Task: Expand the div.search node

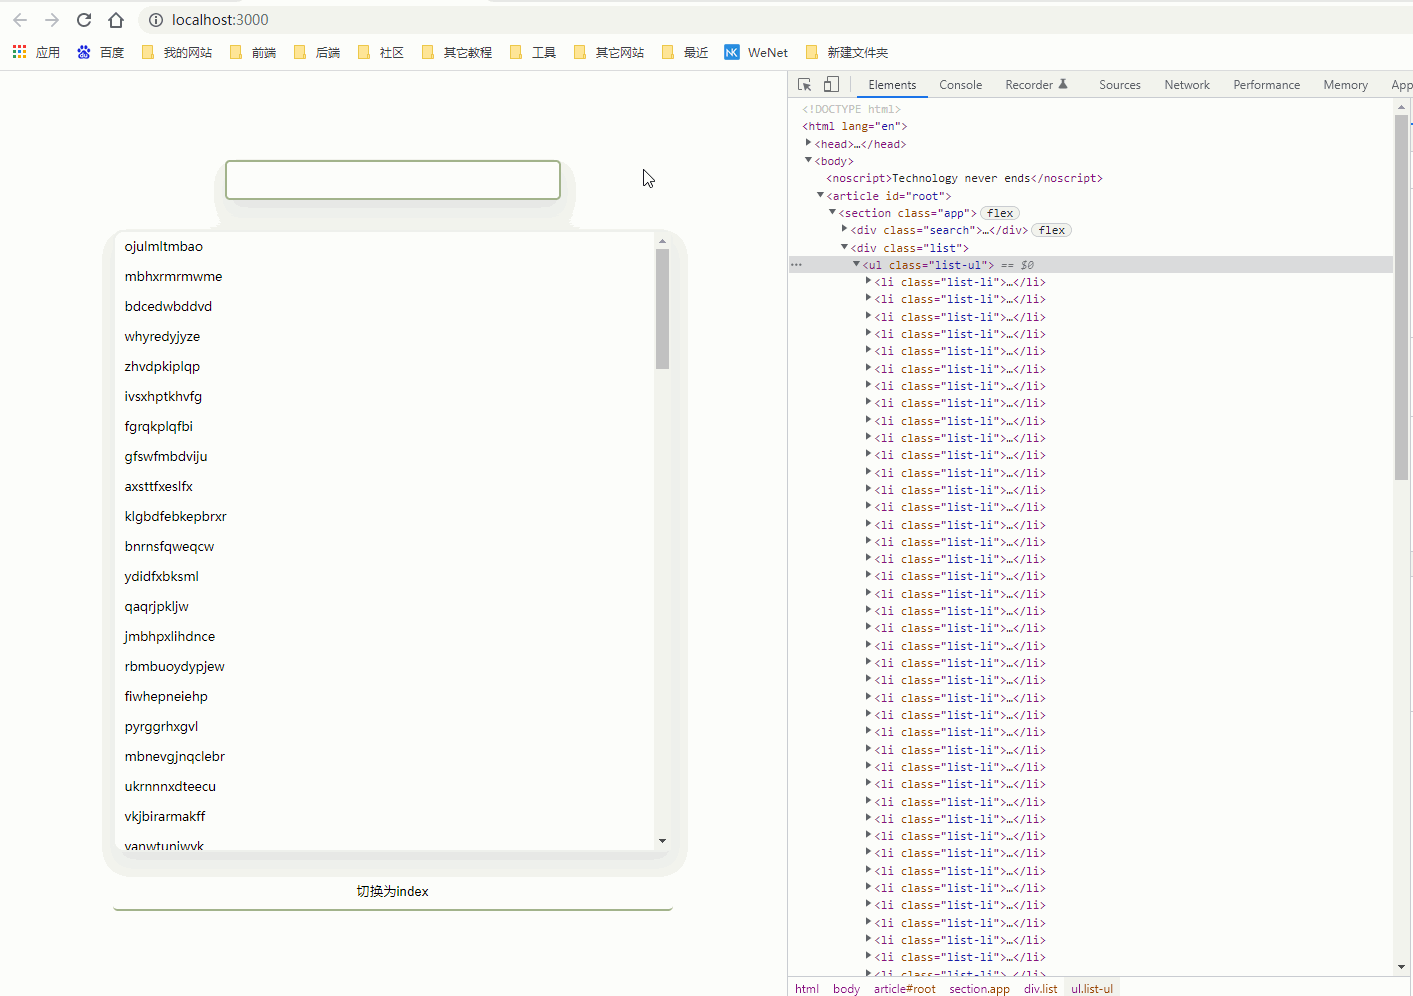Action: (844, 229)
